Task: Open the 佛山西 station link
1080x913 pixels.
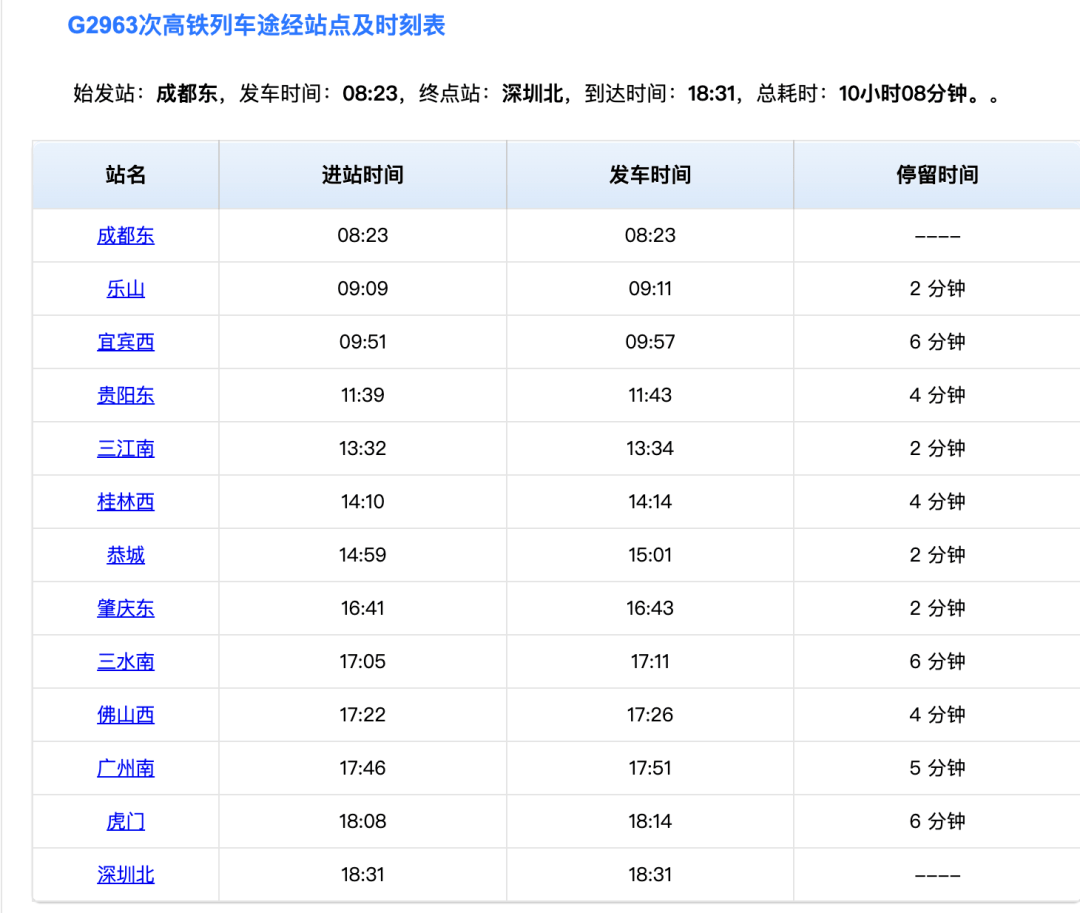Action: click(x=125, y=715)
